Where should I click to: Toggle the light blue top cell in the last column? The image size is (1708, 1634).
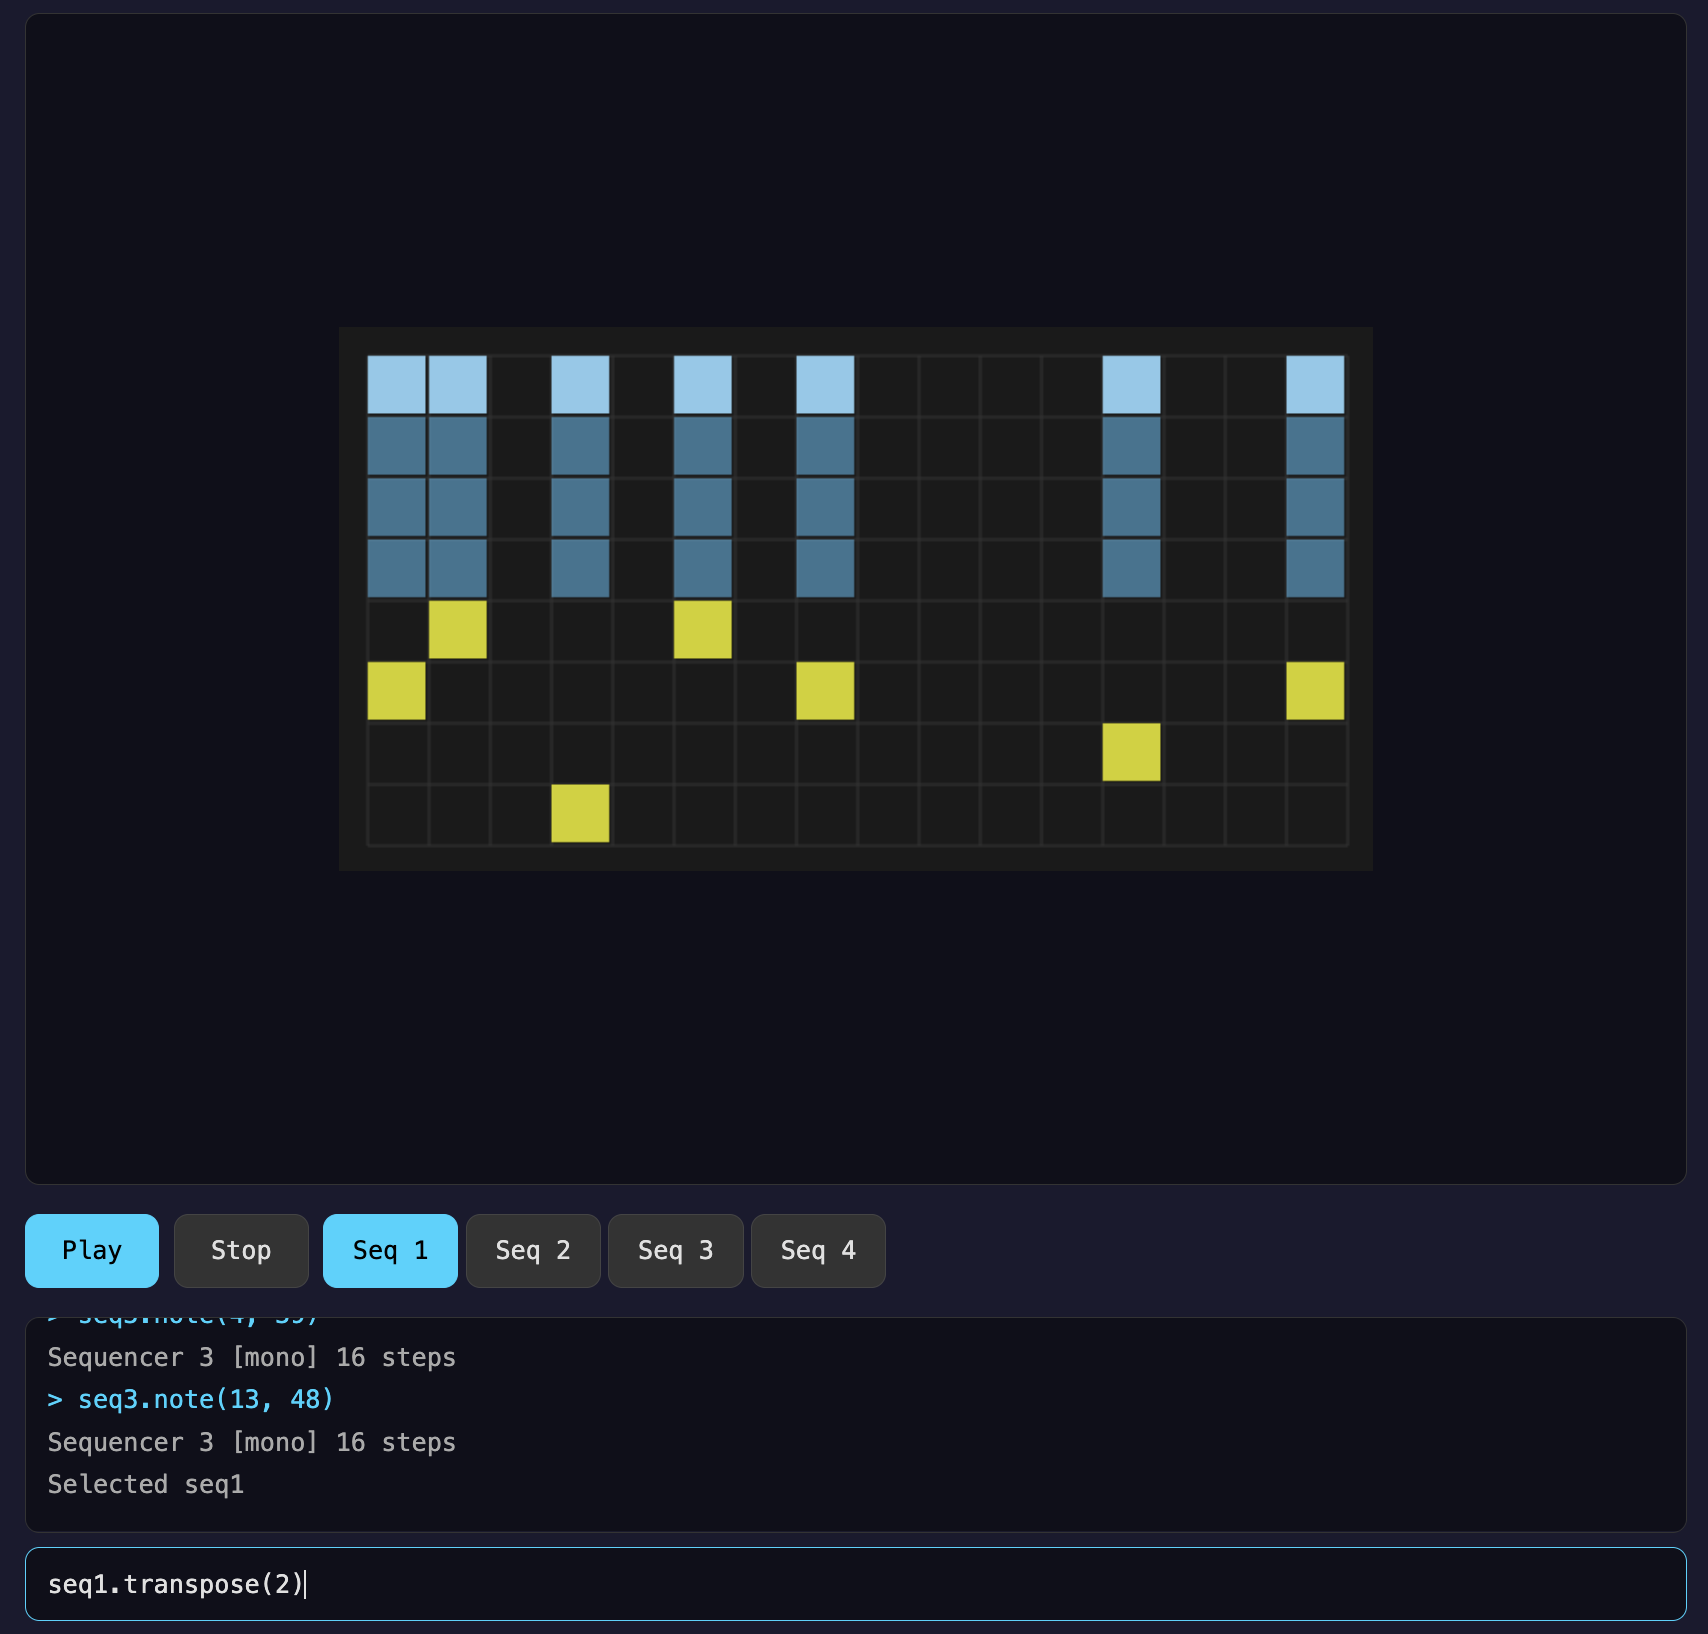click(x=1315, y=385)
